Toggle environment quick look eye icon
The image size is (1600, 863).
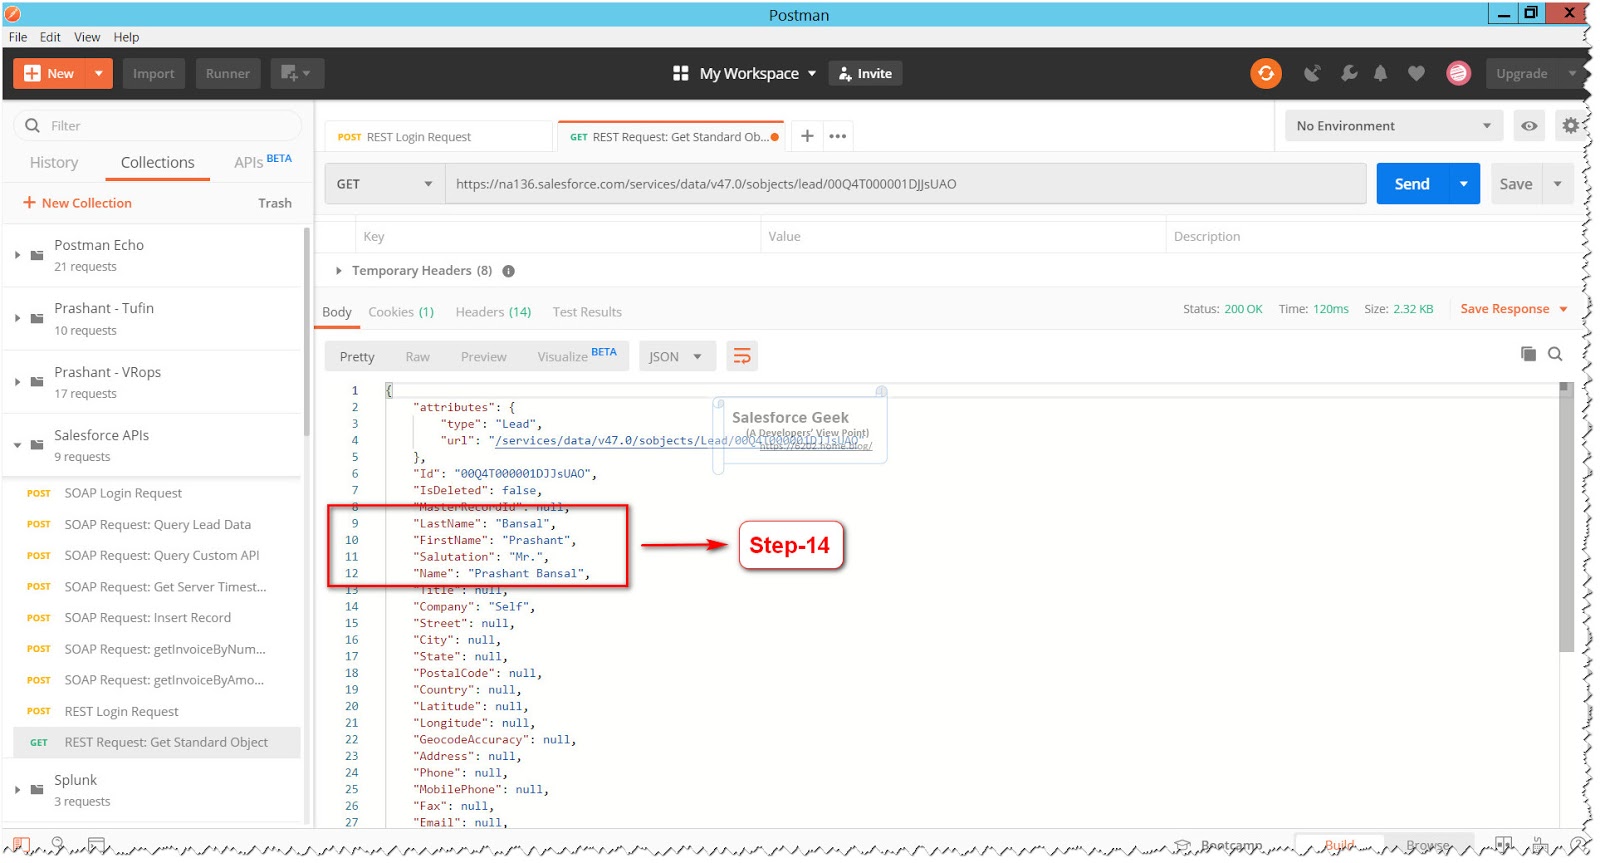[1529, 126]
